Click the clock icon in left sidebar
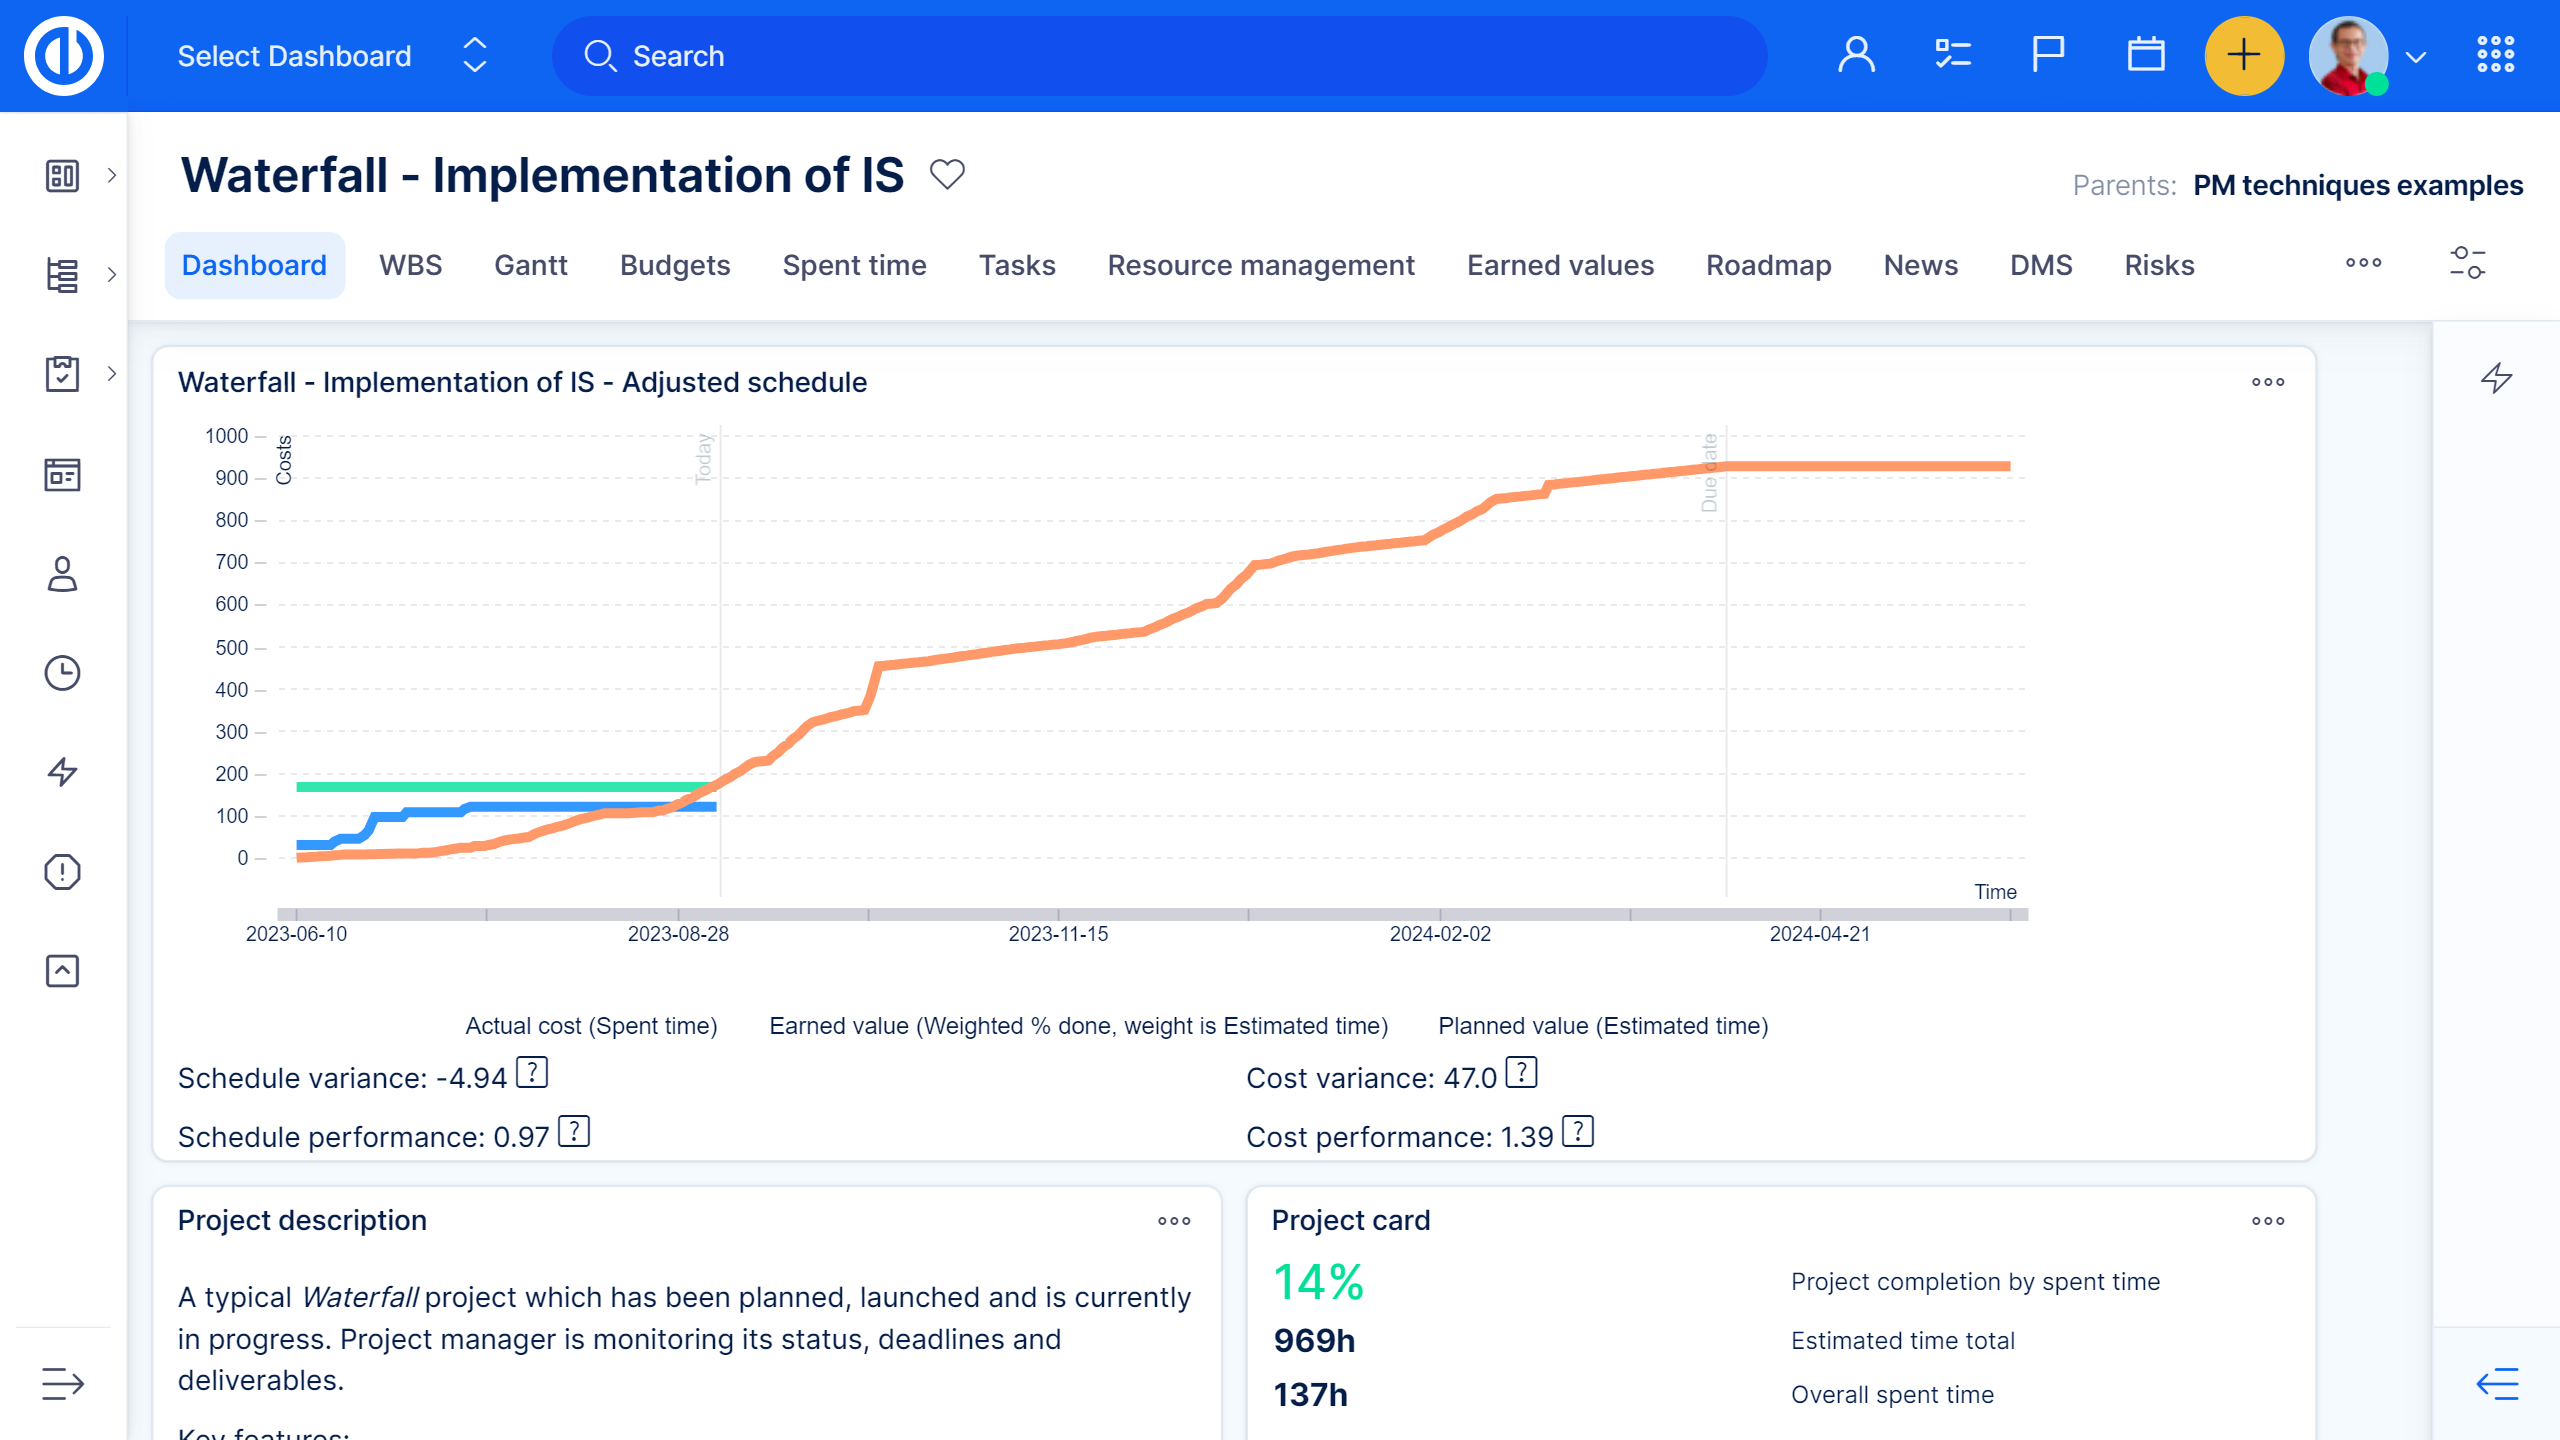 coord(62,673)
